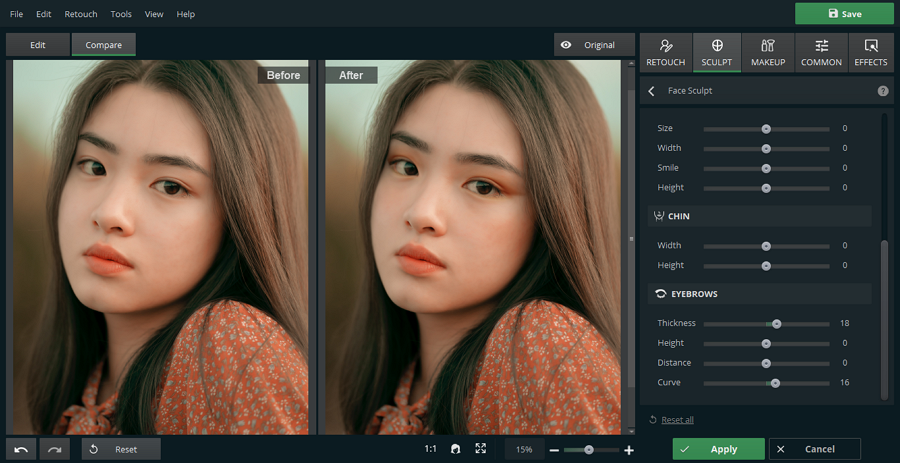This screenshot has height=463, width=900.
Task: Open the Retouch menu in menu bar
Action: (81, 14)
